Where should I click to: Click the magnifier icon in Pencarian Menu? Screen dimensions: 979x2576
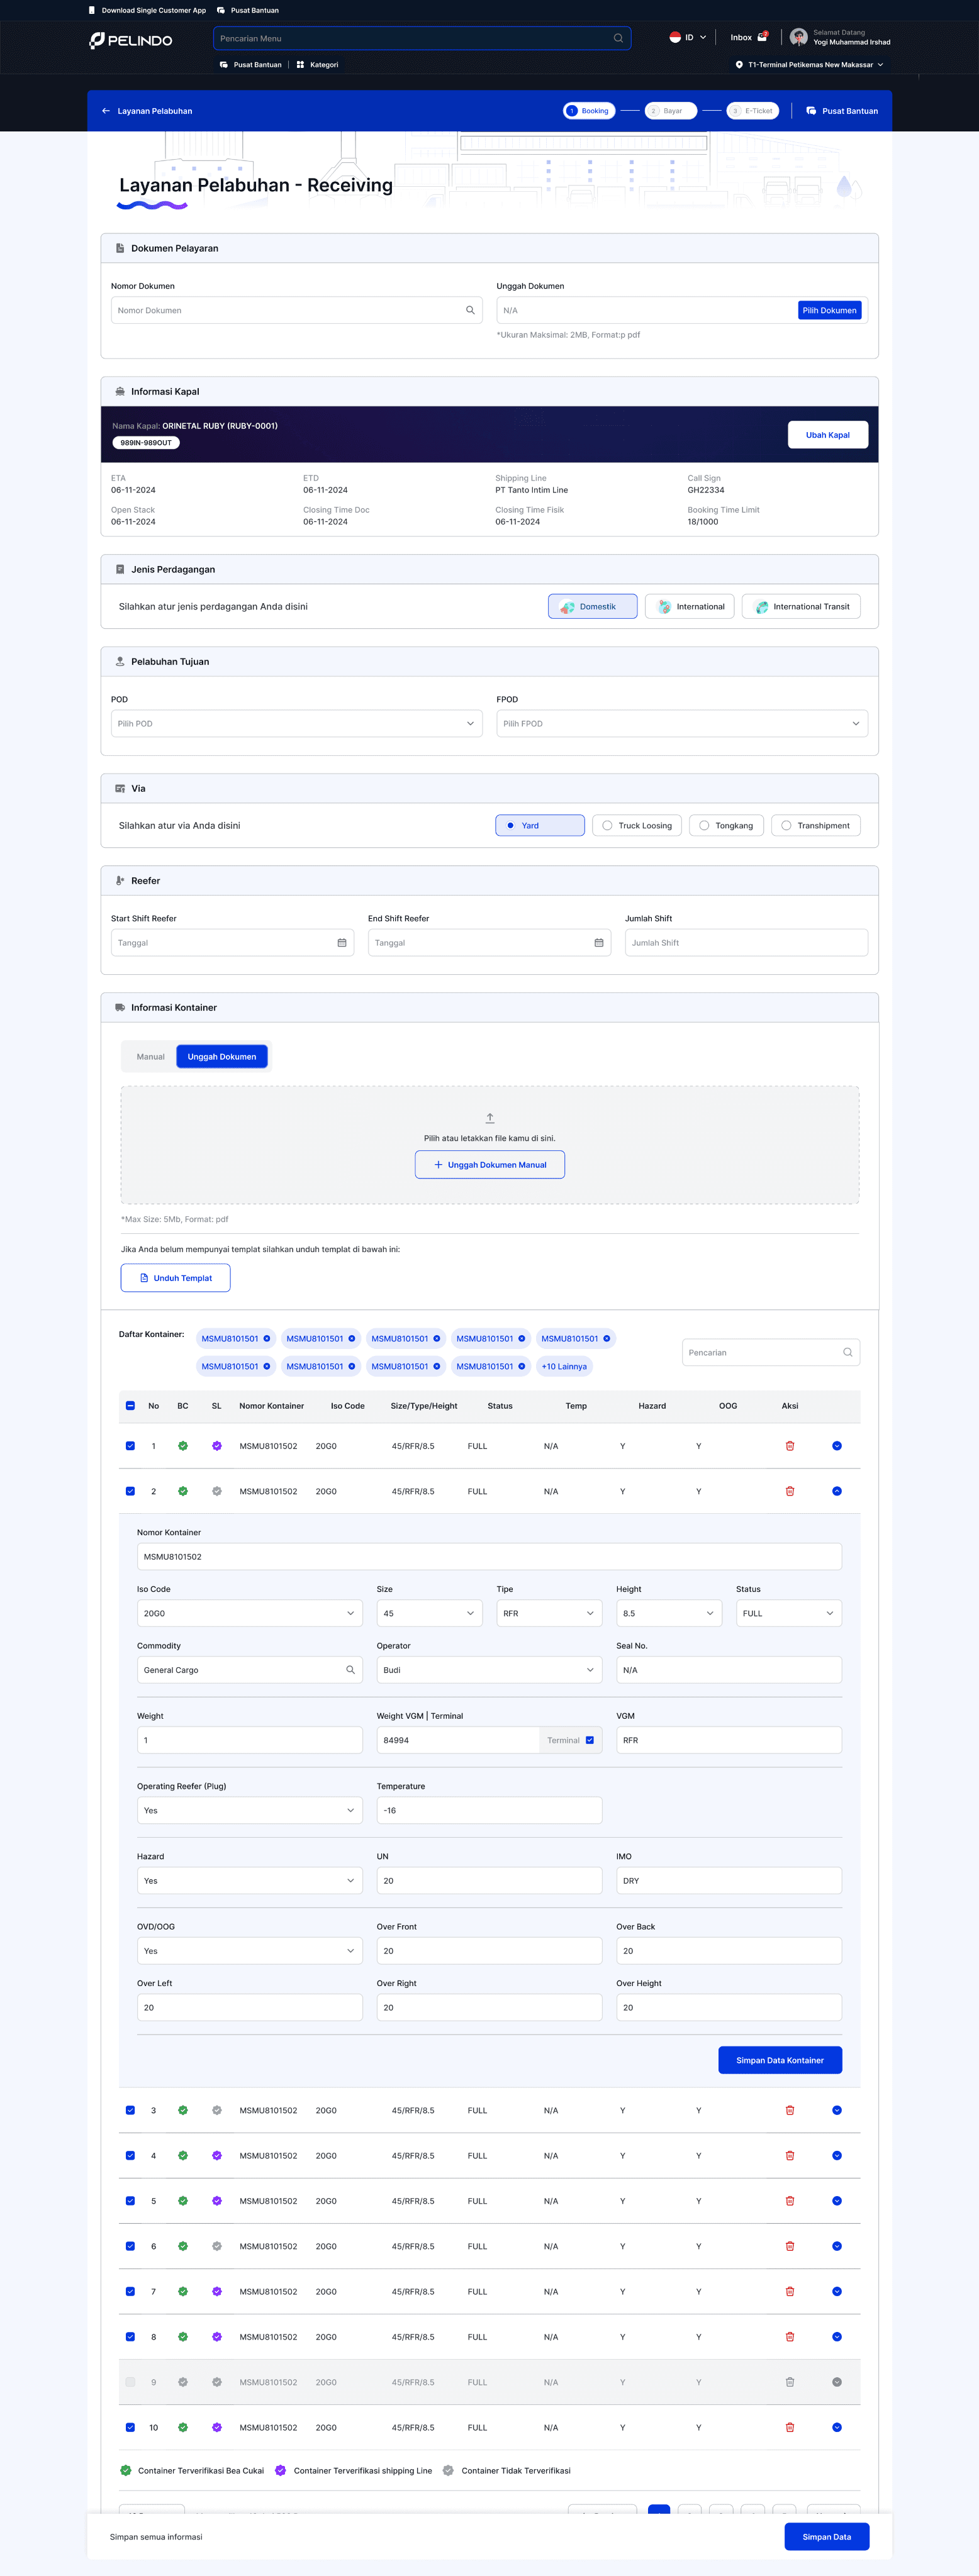pos(618,38)
